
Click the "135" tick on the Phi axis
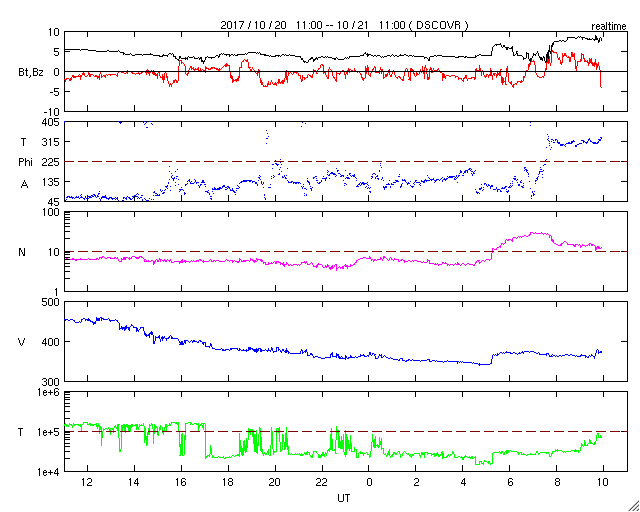[x=51, y=182]
